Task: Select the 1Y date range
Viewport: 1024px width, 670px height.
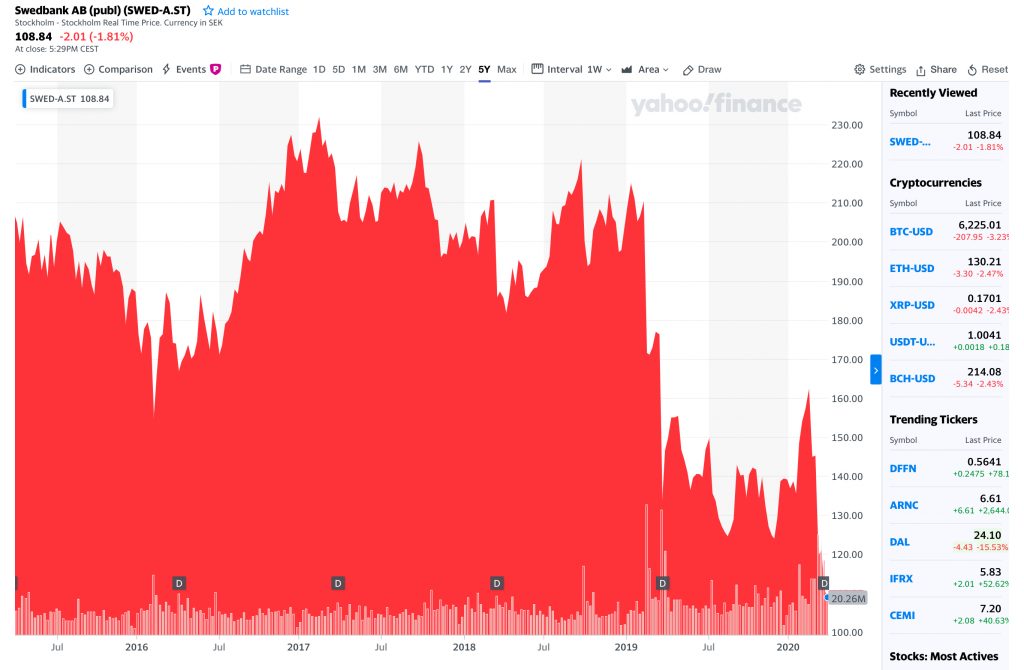Action: point(447,69)
